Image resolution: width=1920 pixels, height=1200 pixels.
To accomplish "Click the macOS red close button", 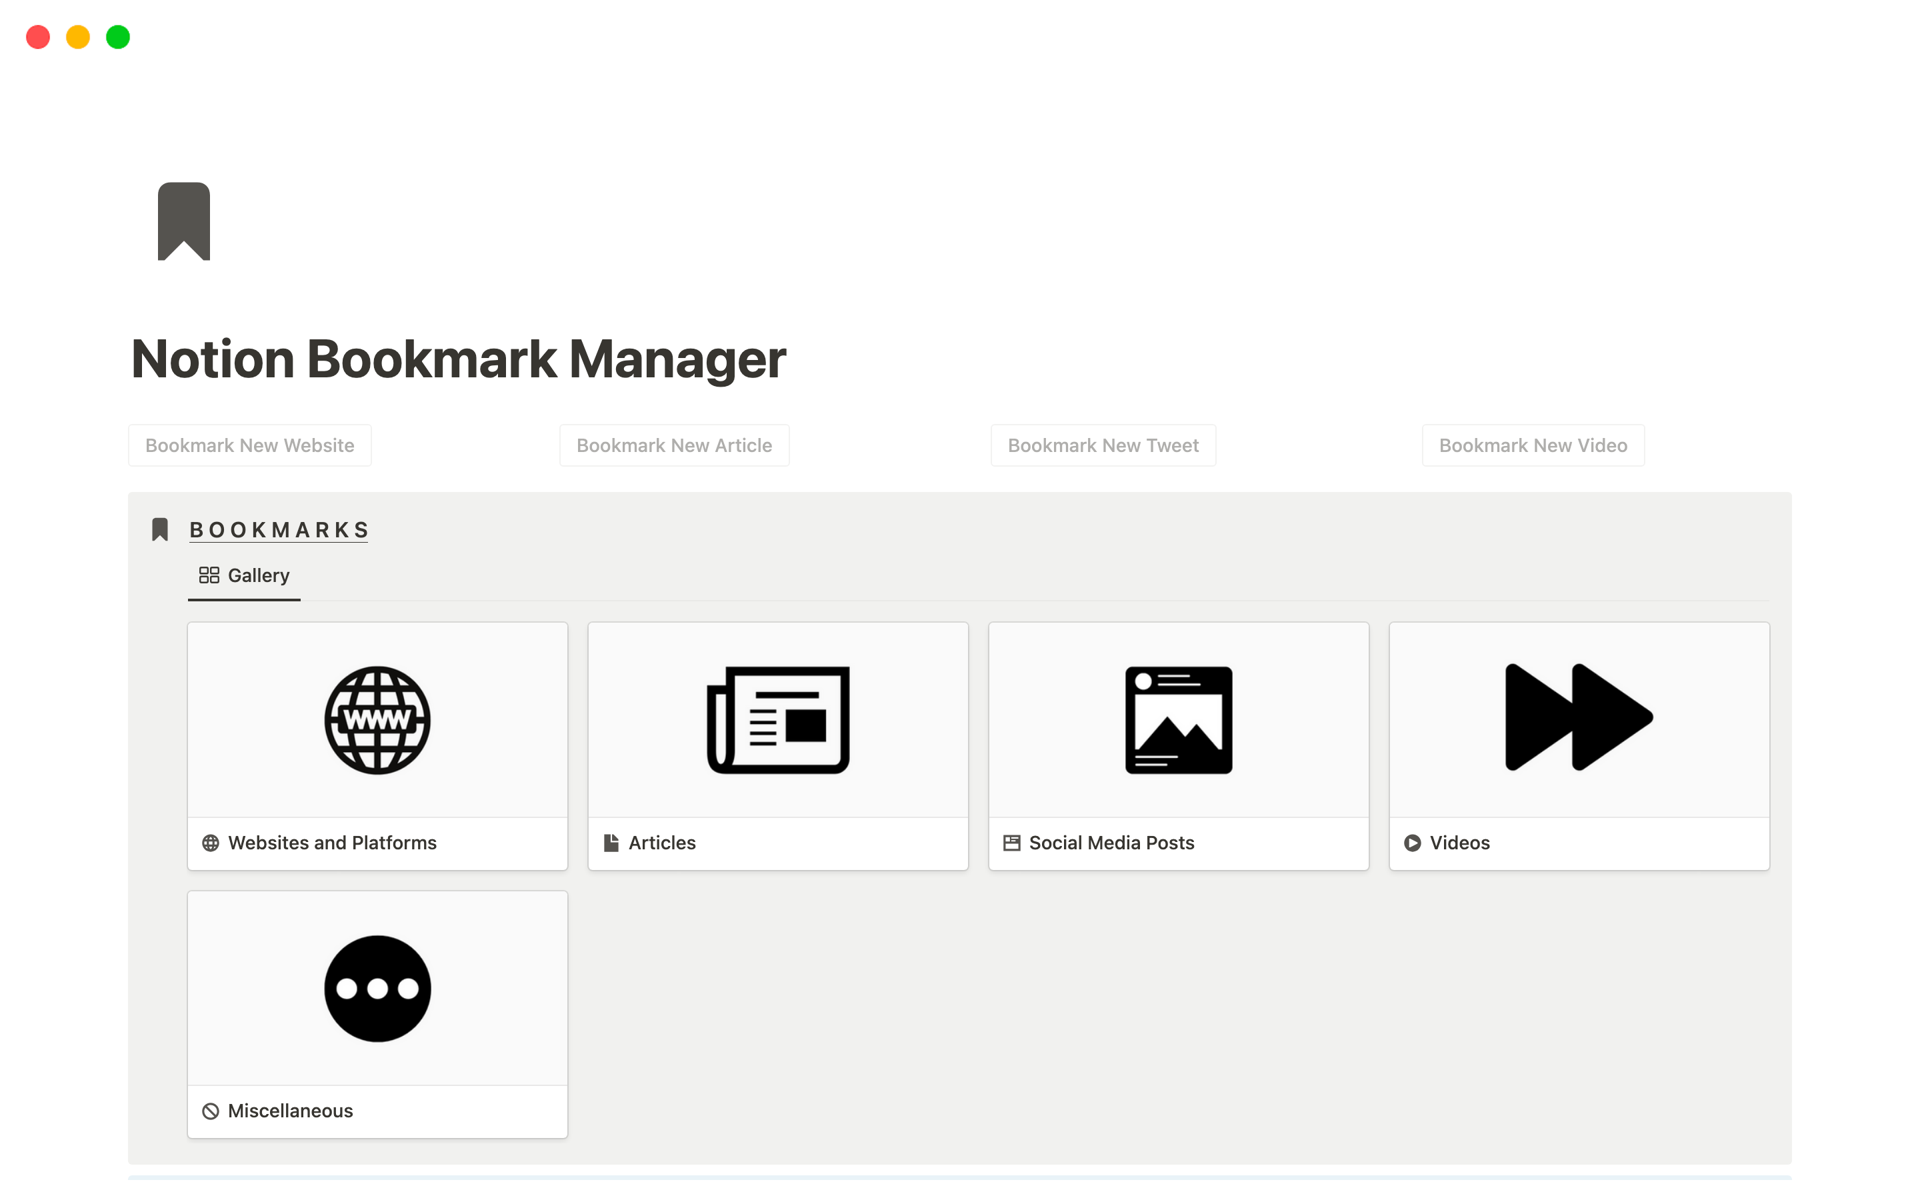I will click(37, 35).
